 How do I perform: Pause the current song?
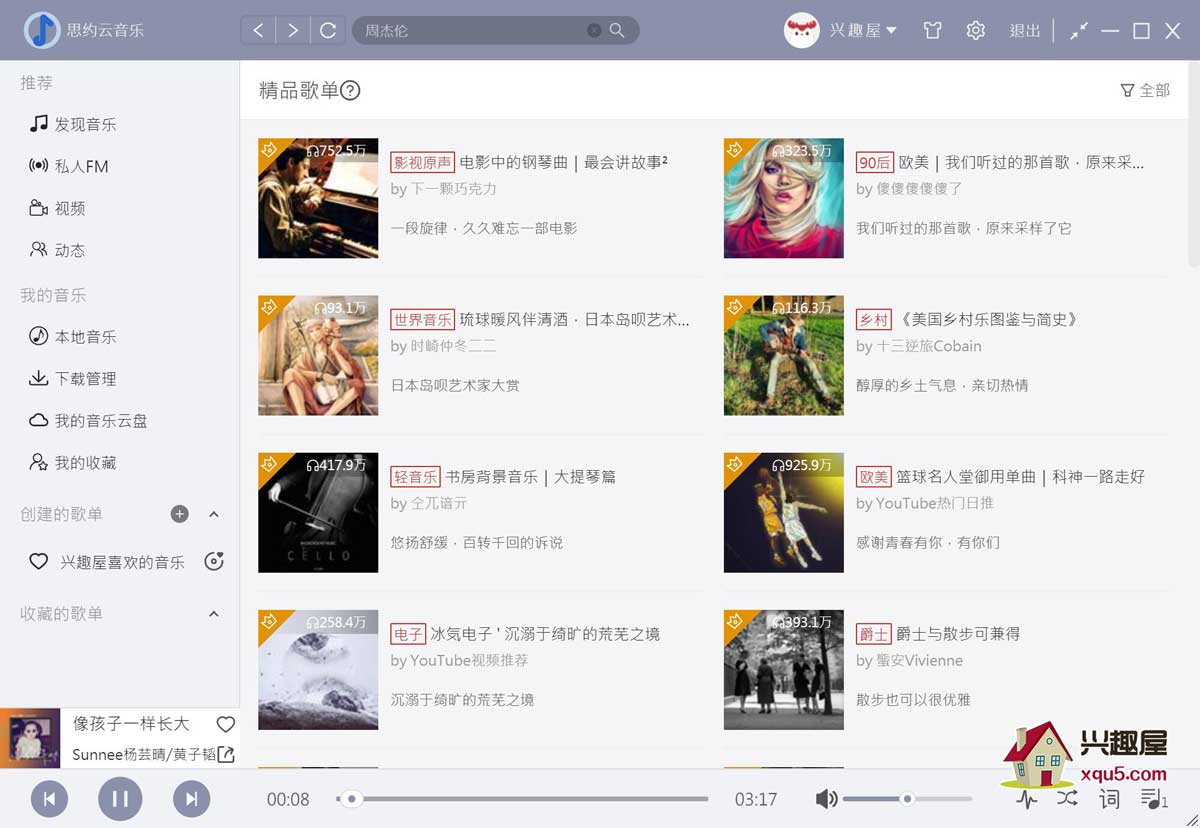[120, 798]
